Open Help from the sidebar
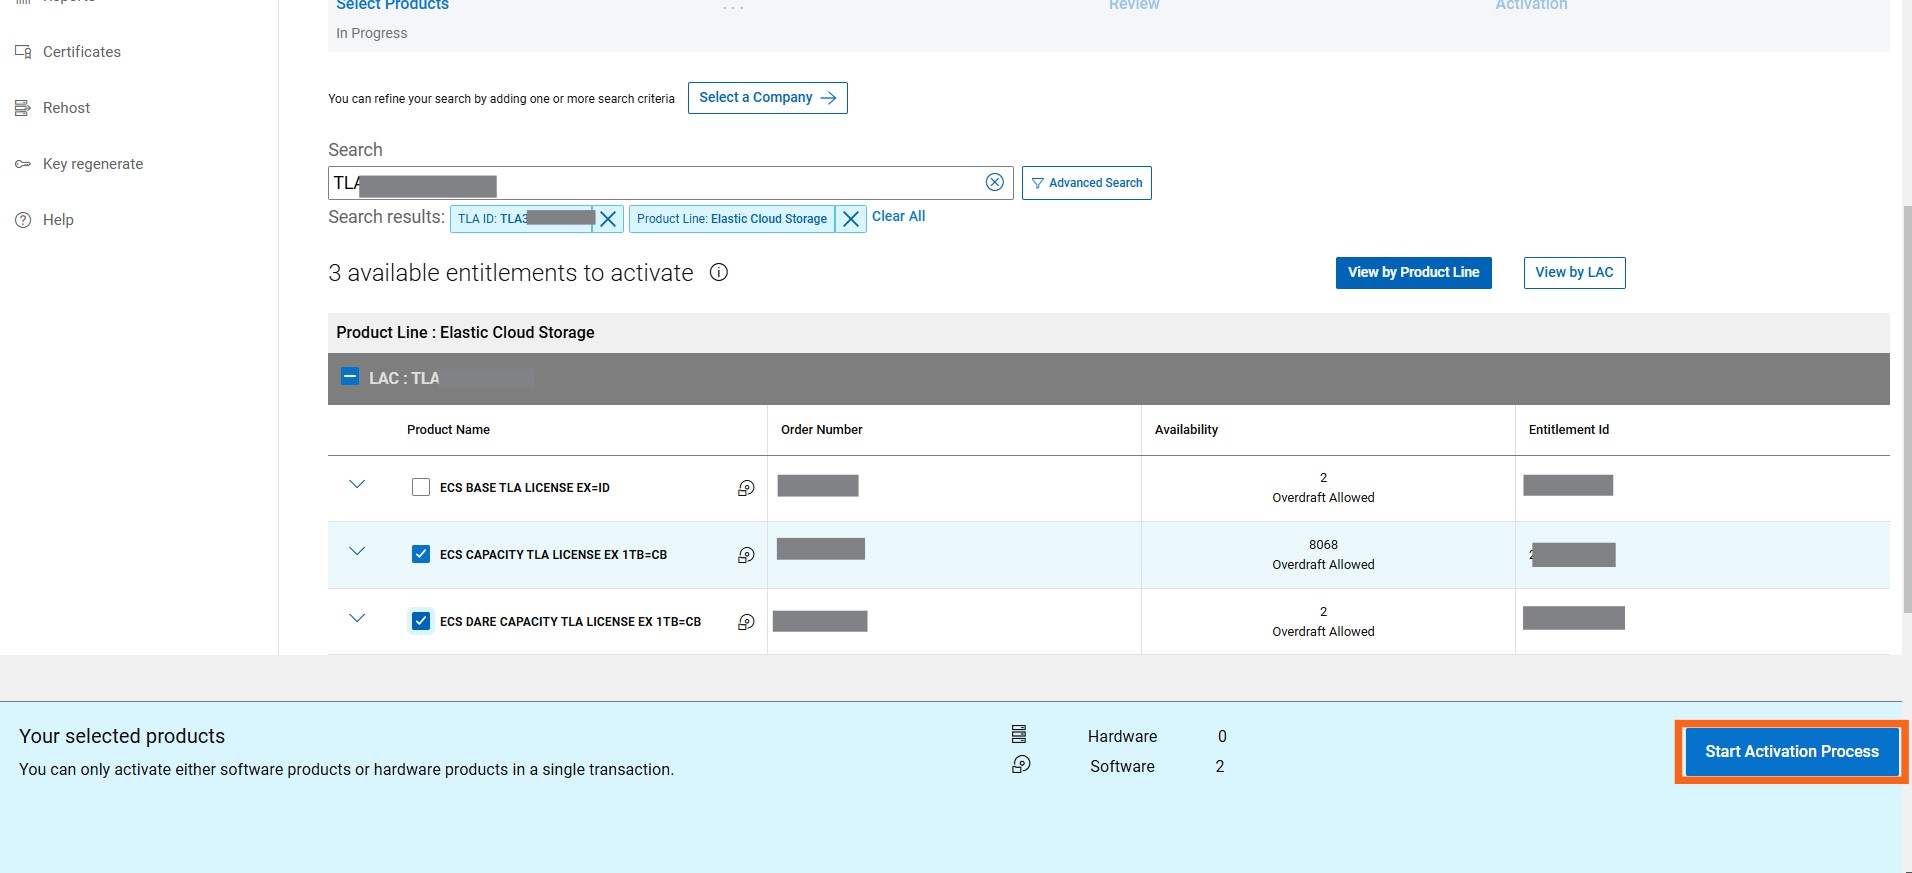 tap(58, 220)
